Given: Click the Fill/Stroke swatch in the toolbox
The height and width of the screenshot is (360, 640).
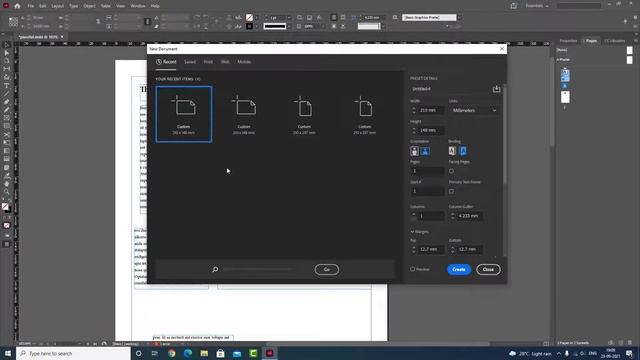Looking at the screenshot, I should (6, 207).
